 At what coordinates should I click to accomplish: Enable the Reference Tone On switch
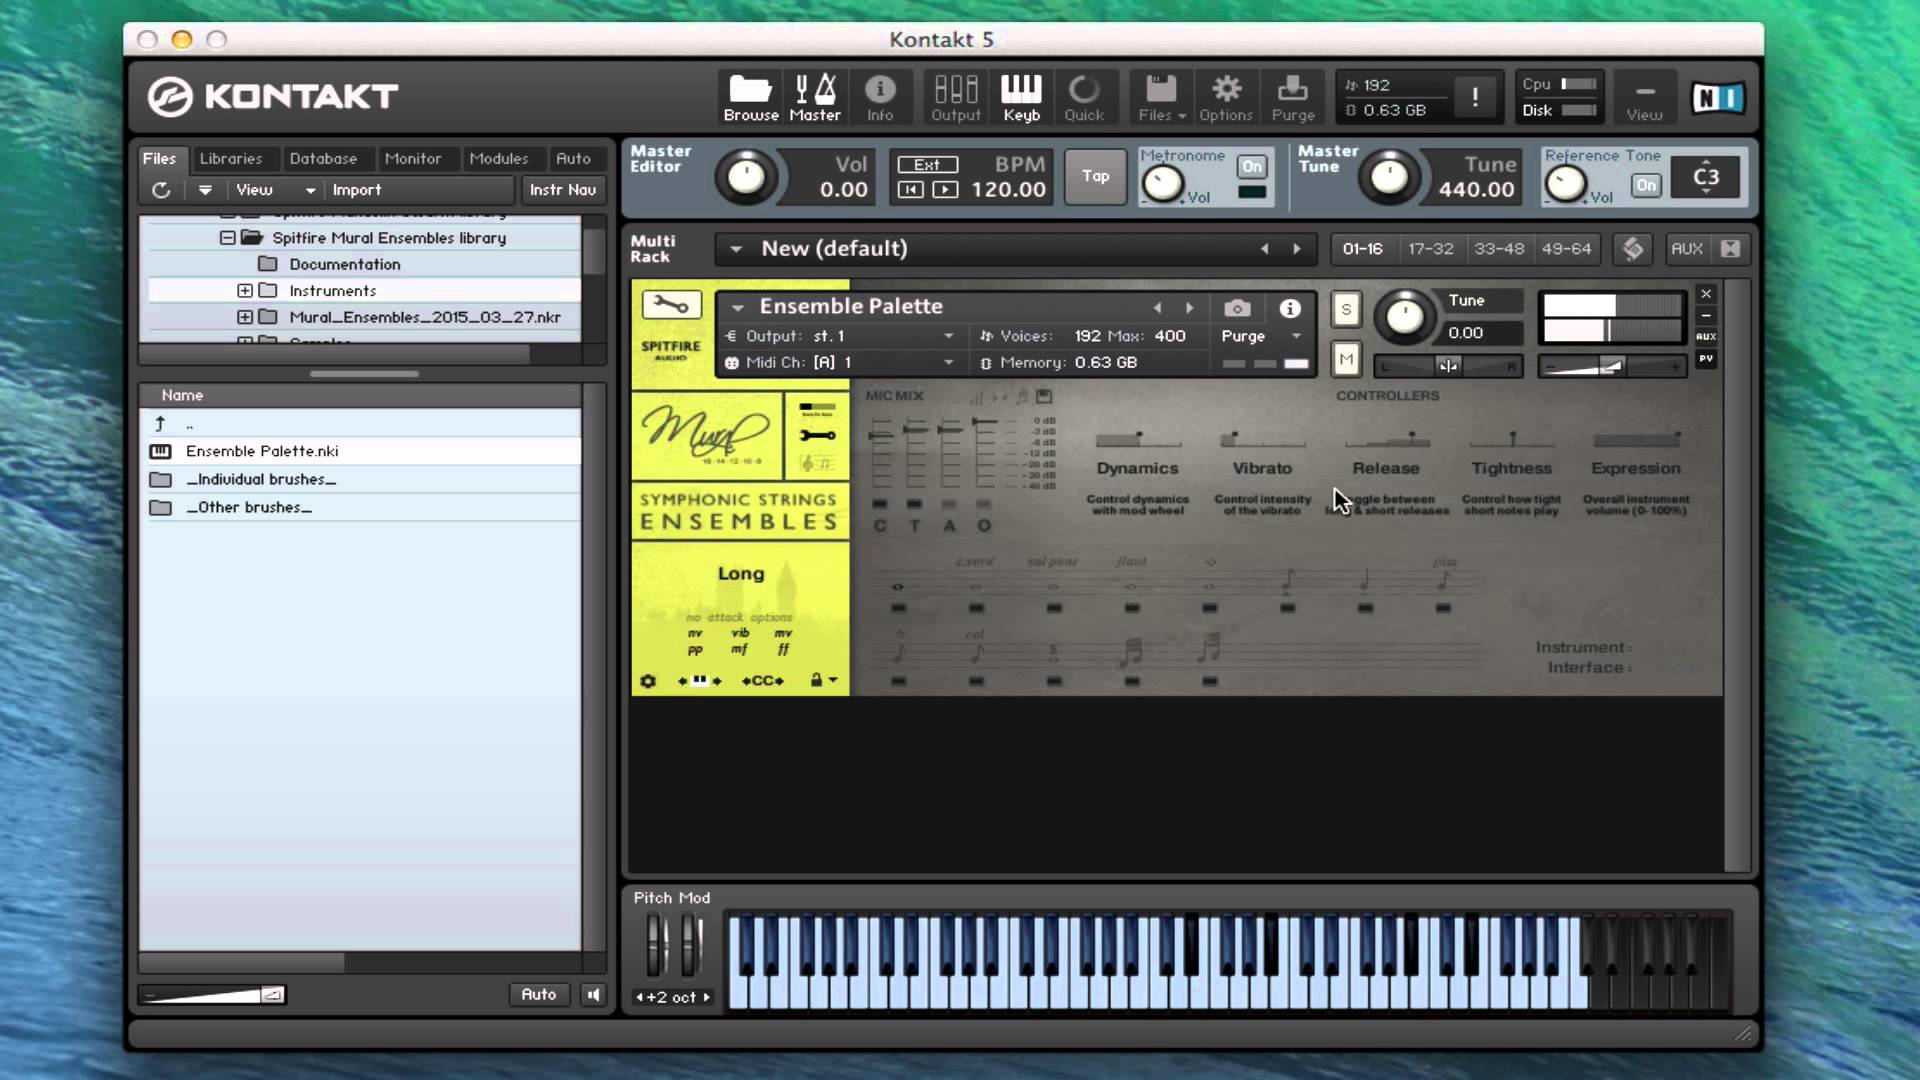[1645, 185]
